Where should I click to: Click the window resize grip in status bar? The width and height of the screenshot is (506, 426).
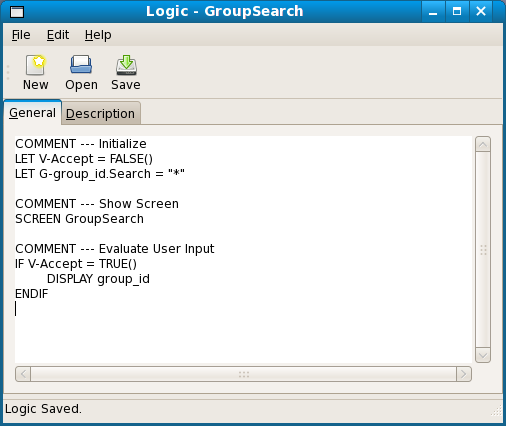point(496,411)
